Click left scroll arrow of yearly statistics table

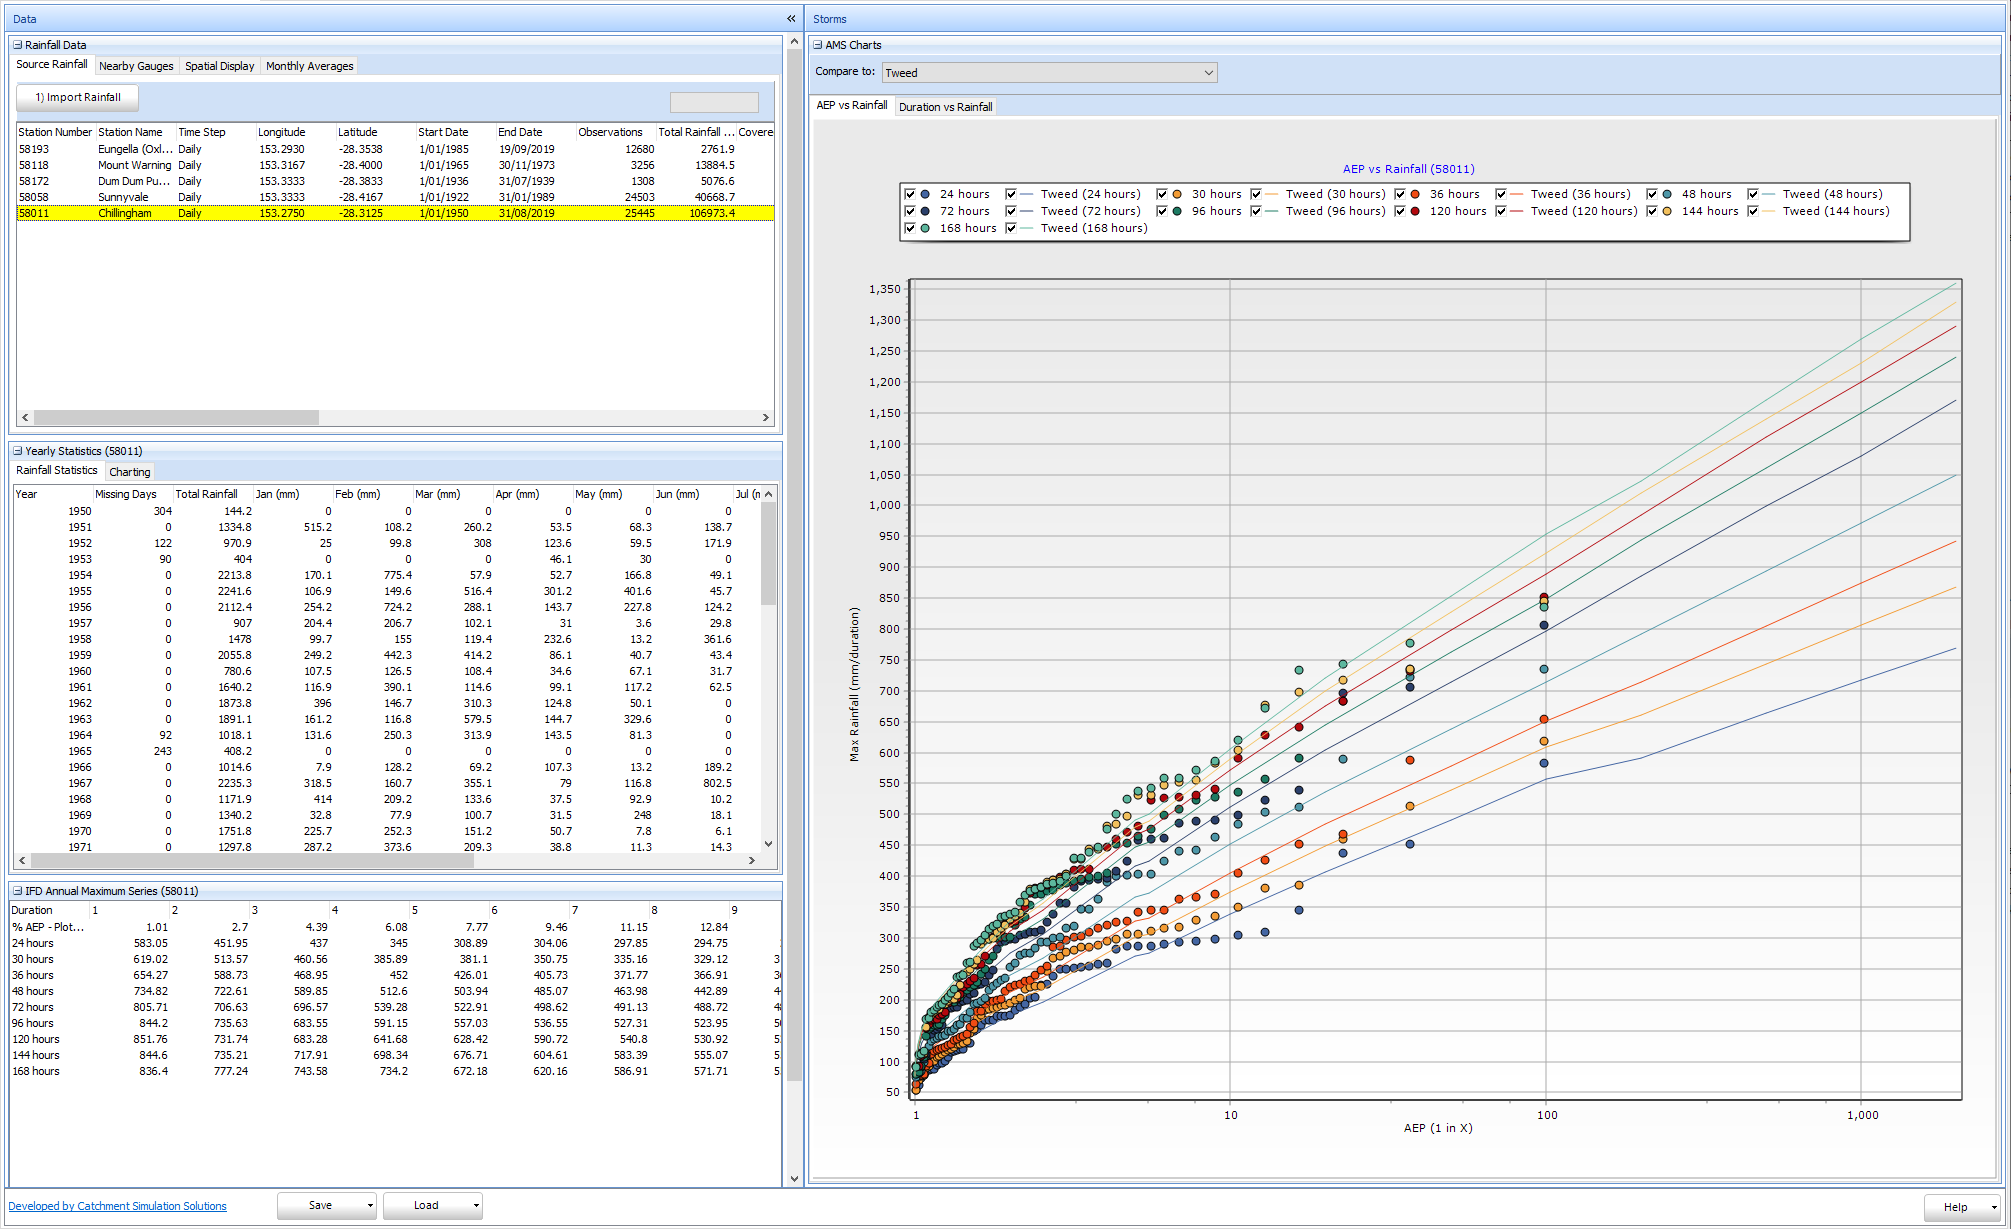(x=23, y=860)
